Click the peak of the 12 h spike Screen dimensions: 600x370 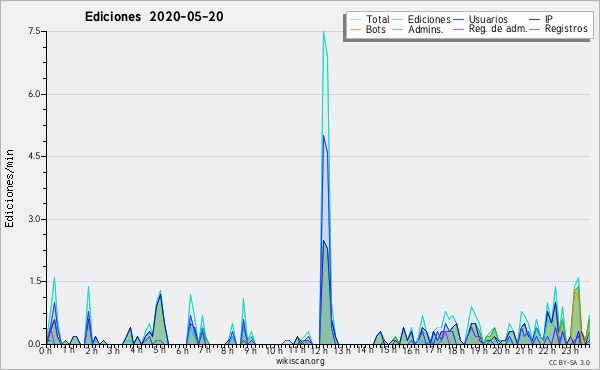(x=324, y=32)
